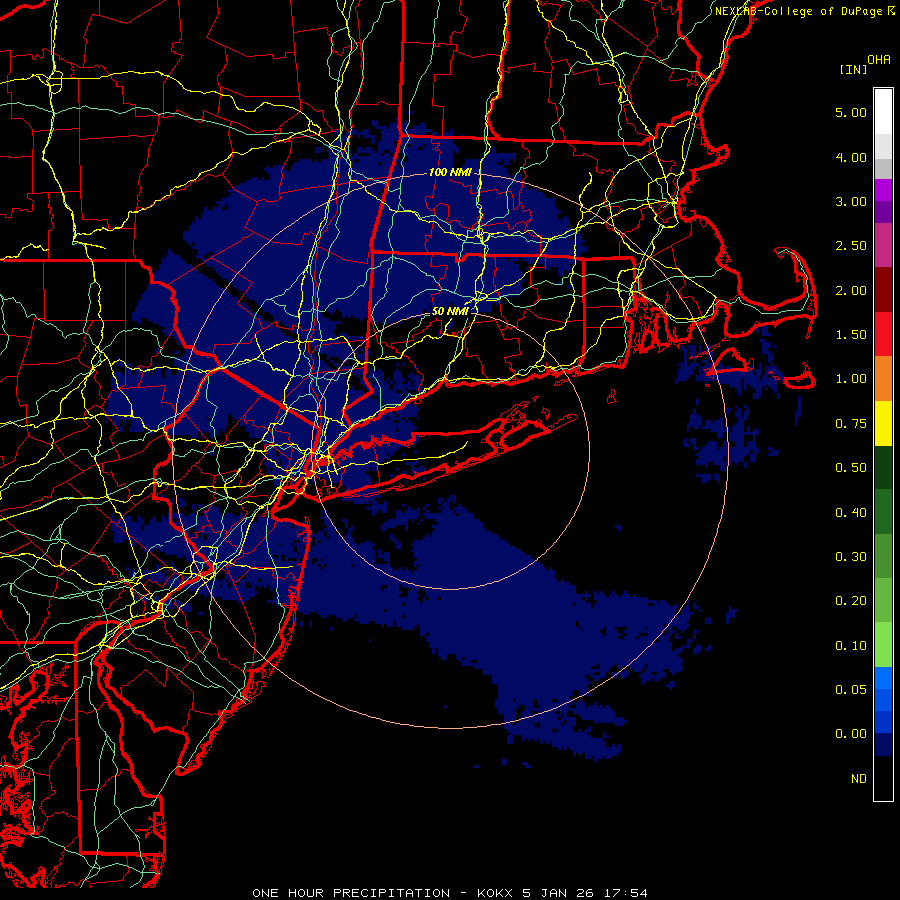This screenshot has width=900, height=900.
Task: Select the pink swatch beside 2.50
Action: tap(883, 246)
